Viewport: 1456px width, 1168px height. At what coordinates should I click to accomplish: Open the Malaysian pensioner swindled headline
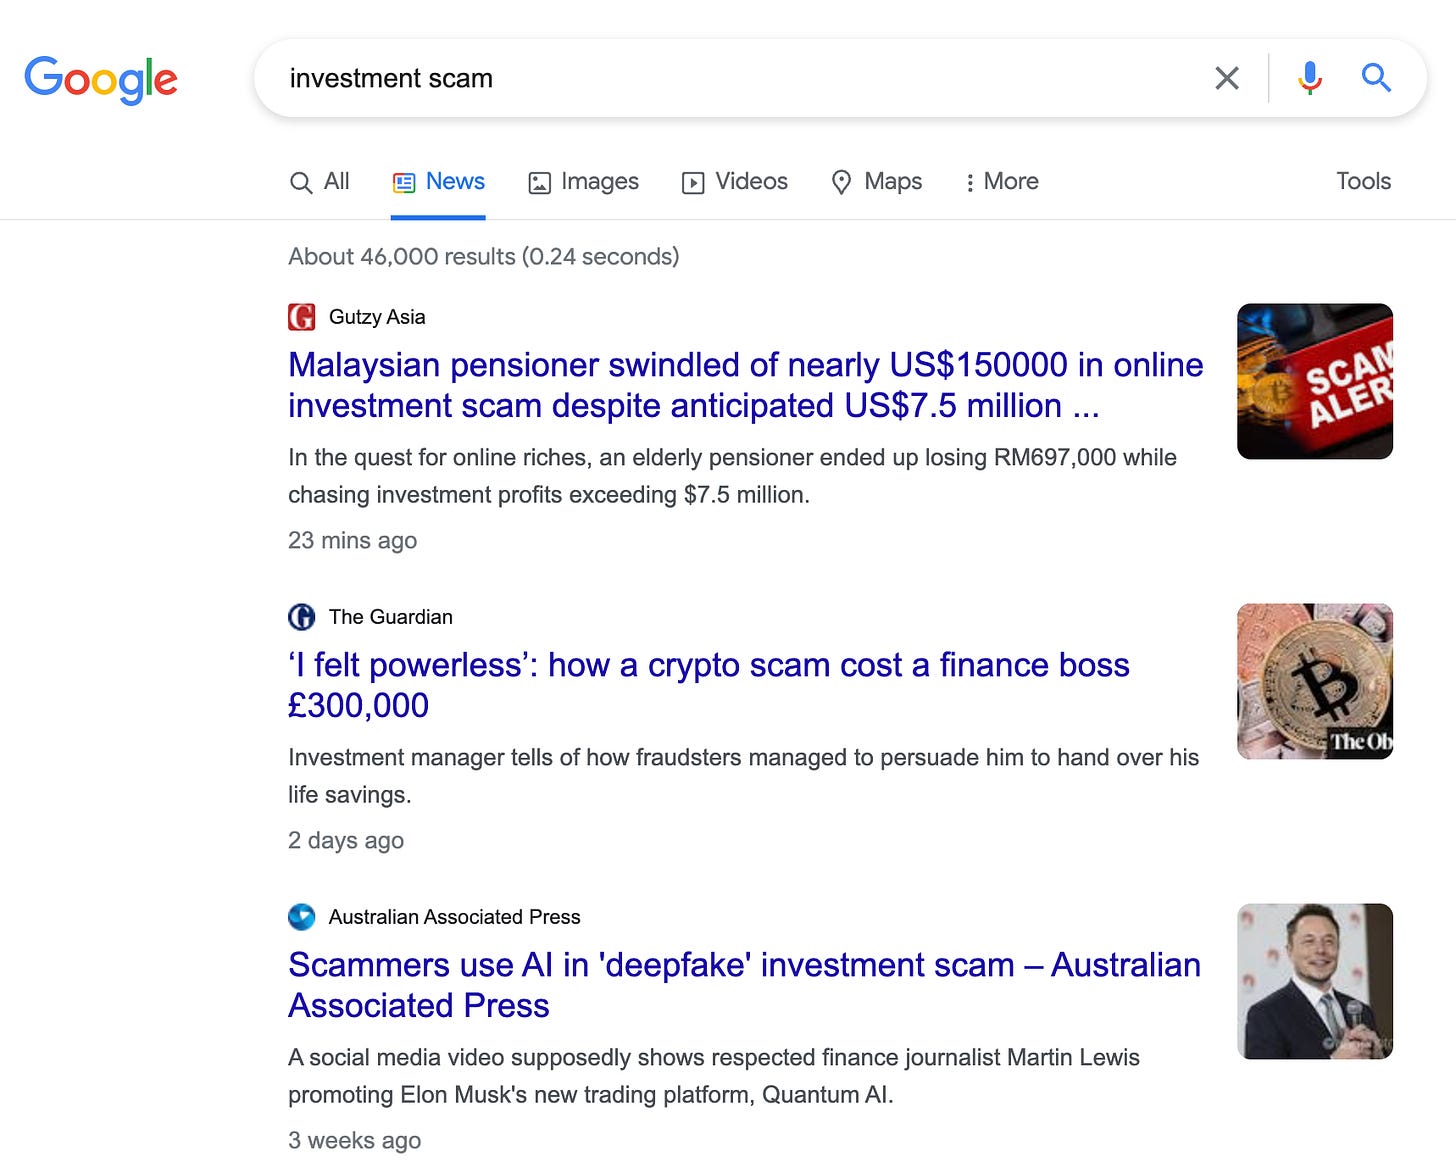(745, 385)
